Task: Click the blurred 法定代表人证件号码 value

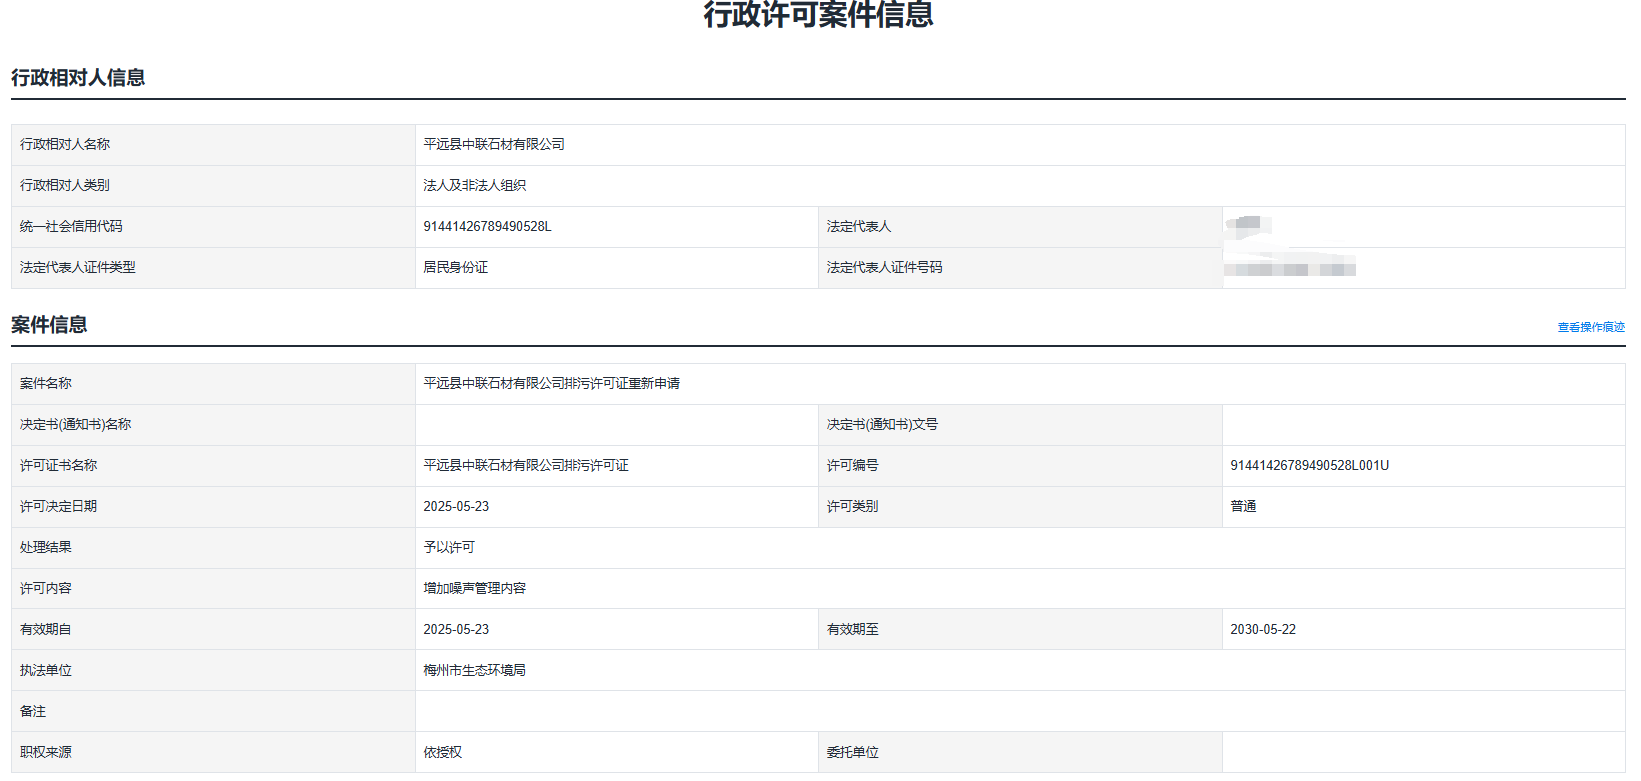Action: click(1289, 268)
